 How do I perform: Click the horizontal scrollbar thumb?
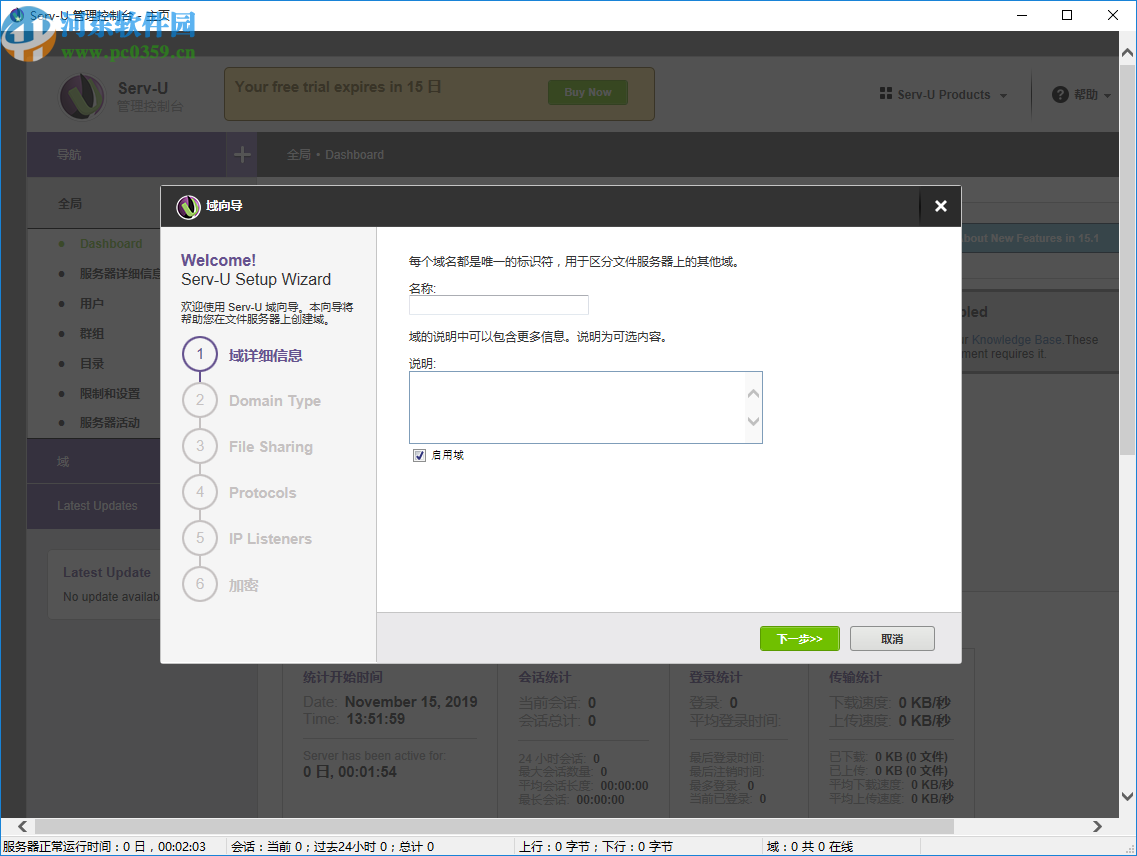(495, 826)
